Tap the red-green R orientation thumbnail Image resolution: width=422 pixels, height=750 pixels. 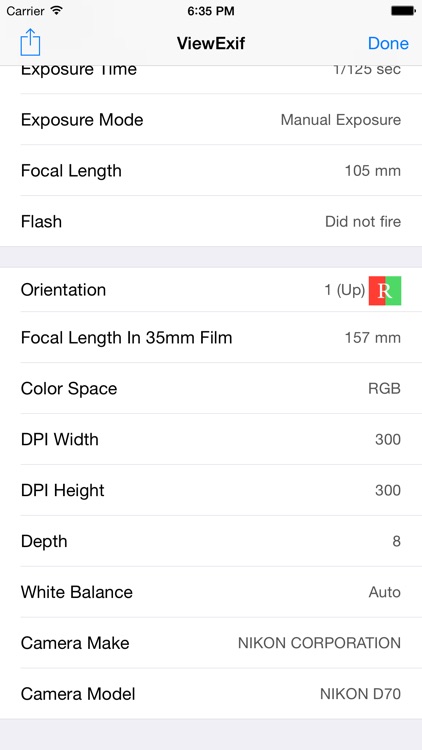point(385,290)
